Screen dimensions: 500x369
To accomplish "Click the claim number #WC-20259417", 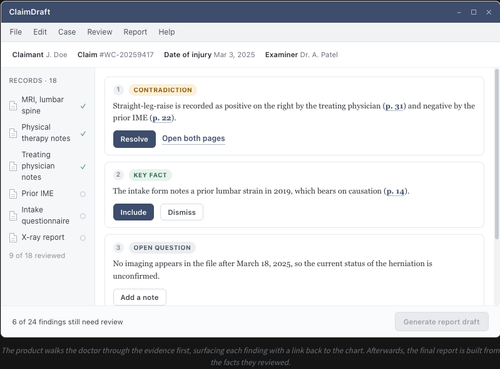I will (x=127, y=55).
